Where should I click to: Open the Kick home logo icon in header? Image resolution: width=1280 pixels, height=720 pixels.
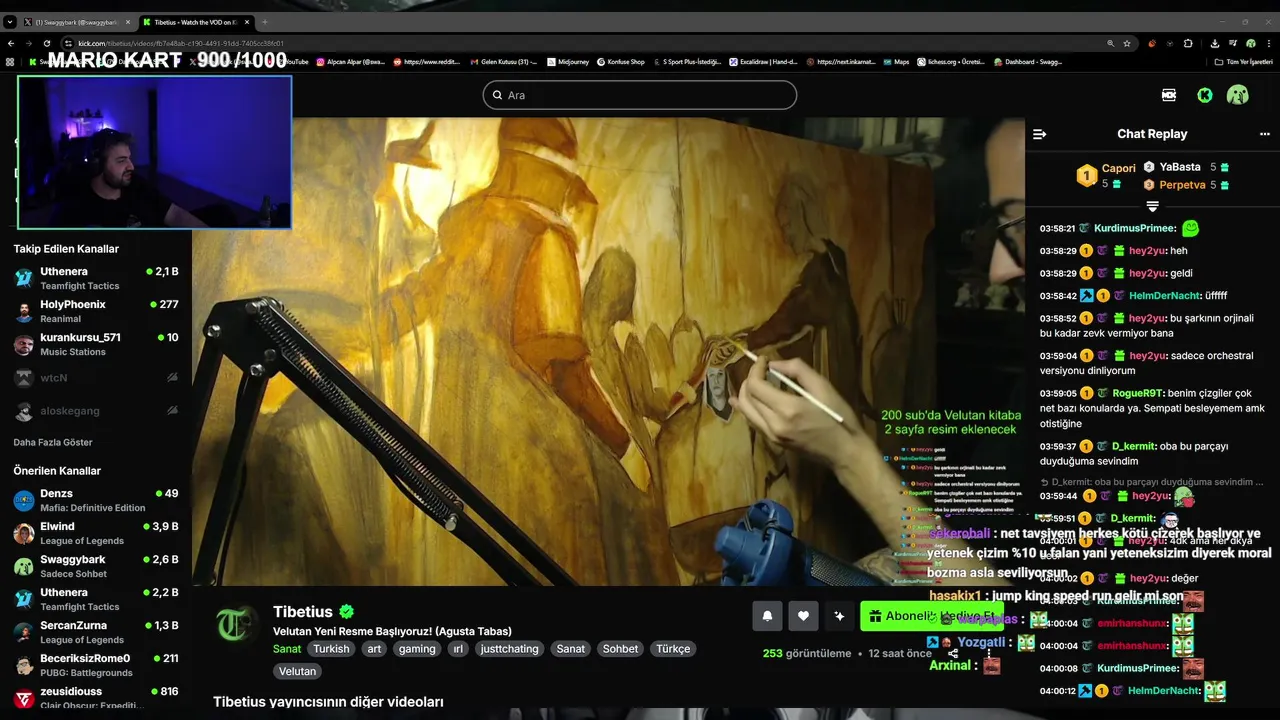(1205, 95)
